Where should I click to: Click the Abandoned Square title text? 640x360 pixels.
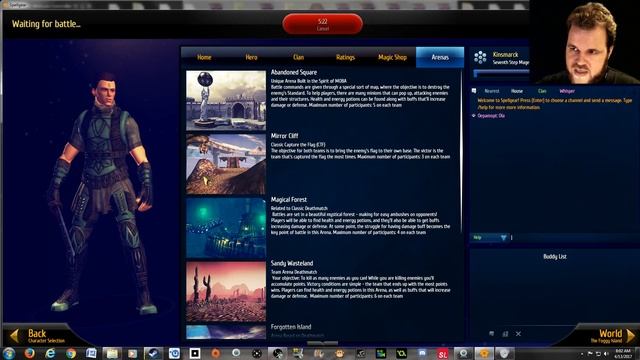pyautogui.click(x=294, y=72)
